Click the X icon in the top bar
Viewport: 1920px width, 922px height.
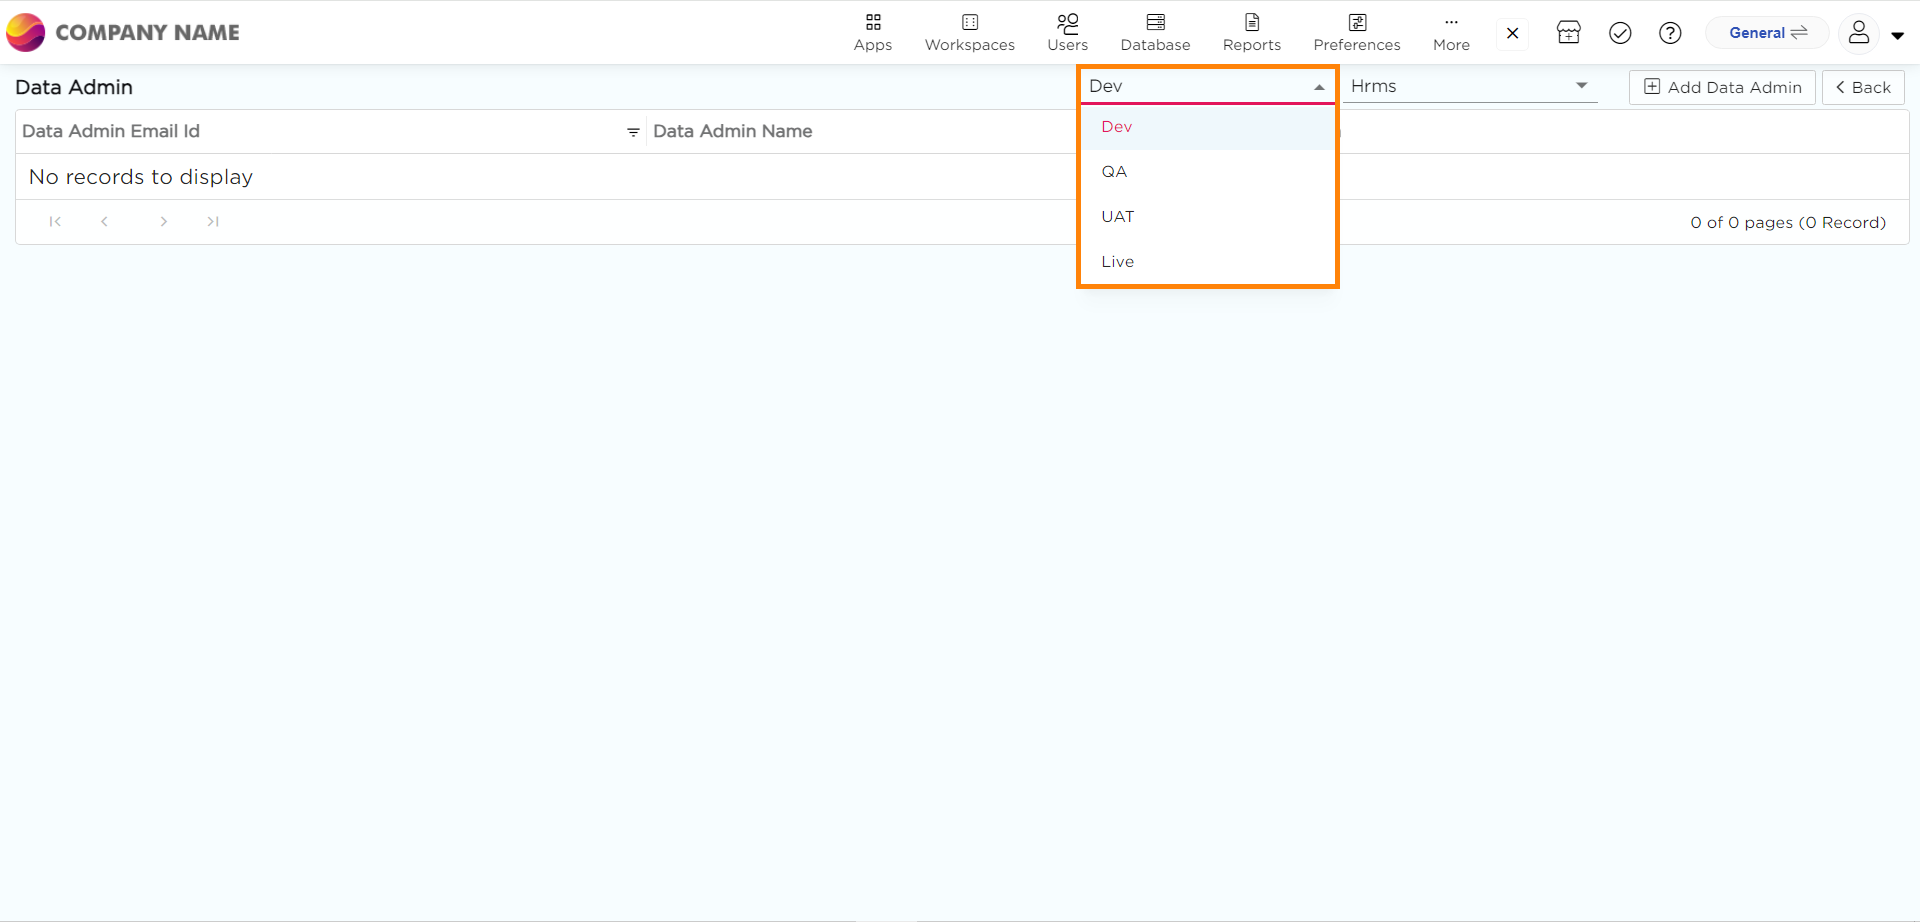pos(1512,33)
